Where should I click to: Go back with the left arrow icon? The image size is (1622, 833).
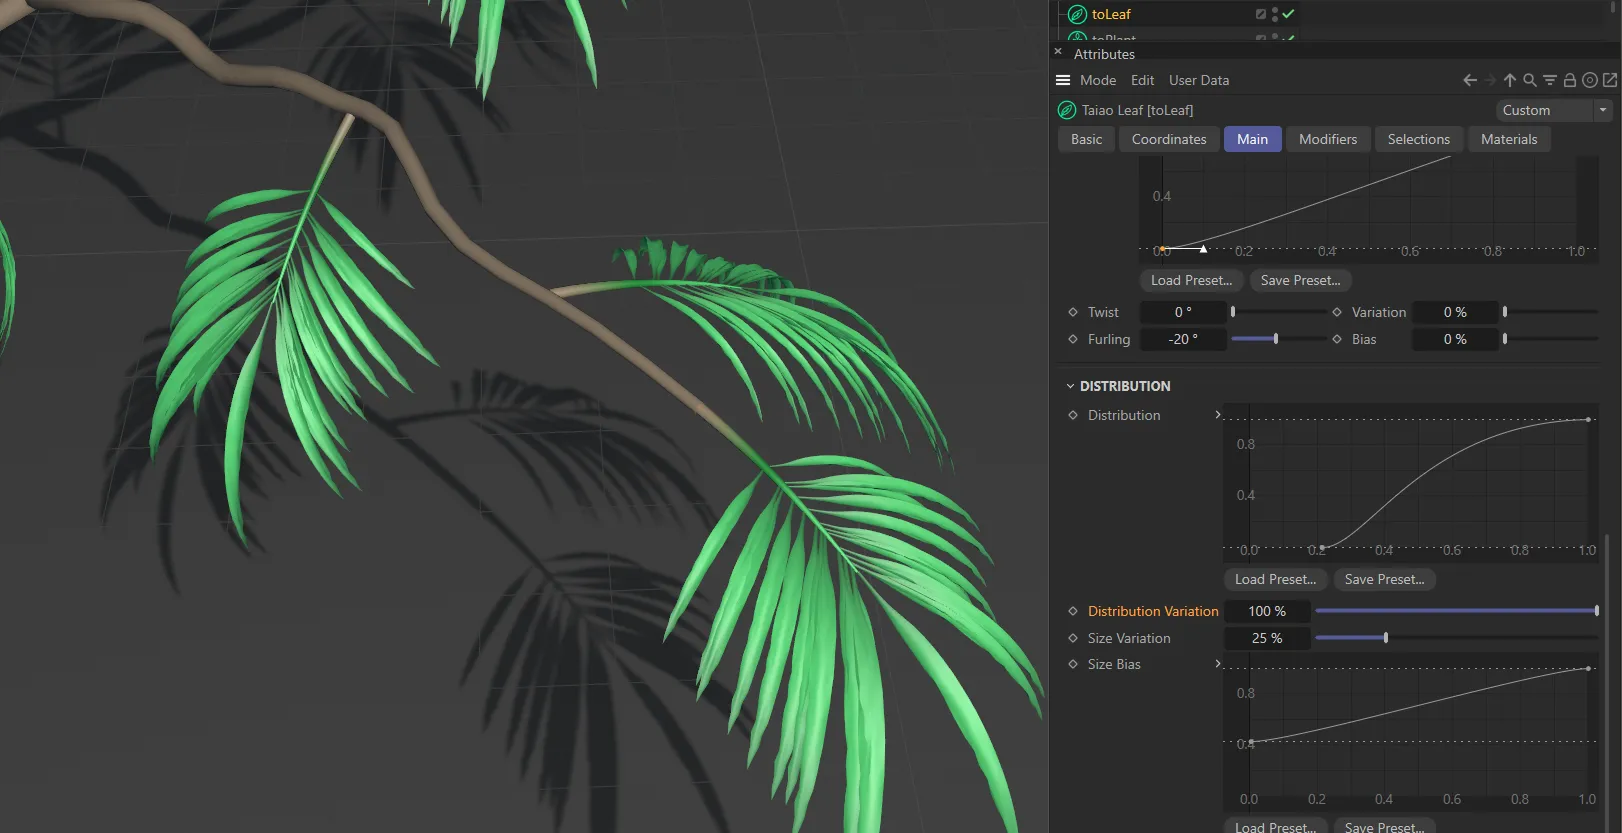tap(1470, 80)
